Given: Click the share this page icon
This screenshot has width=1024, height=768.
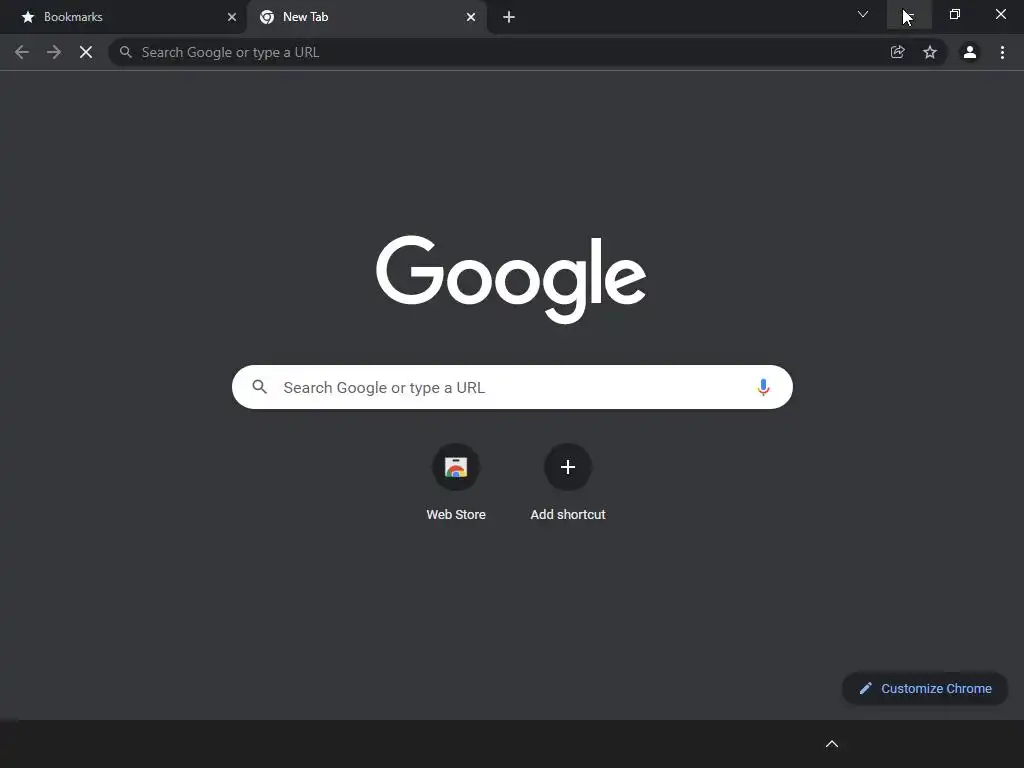Looking at the screenshot, I should click(x=898, y=52).
